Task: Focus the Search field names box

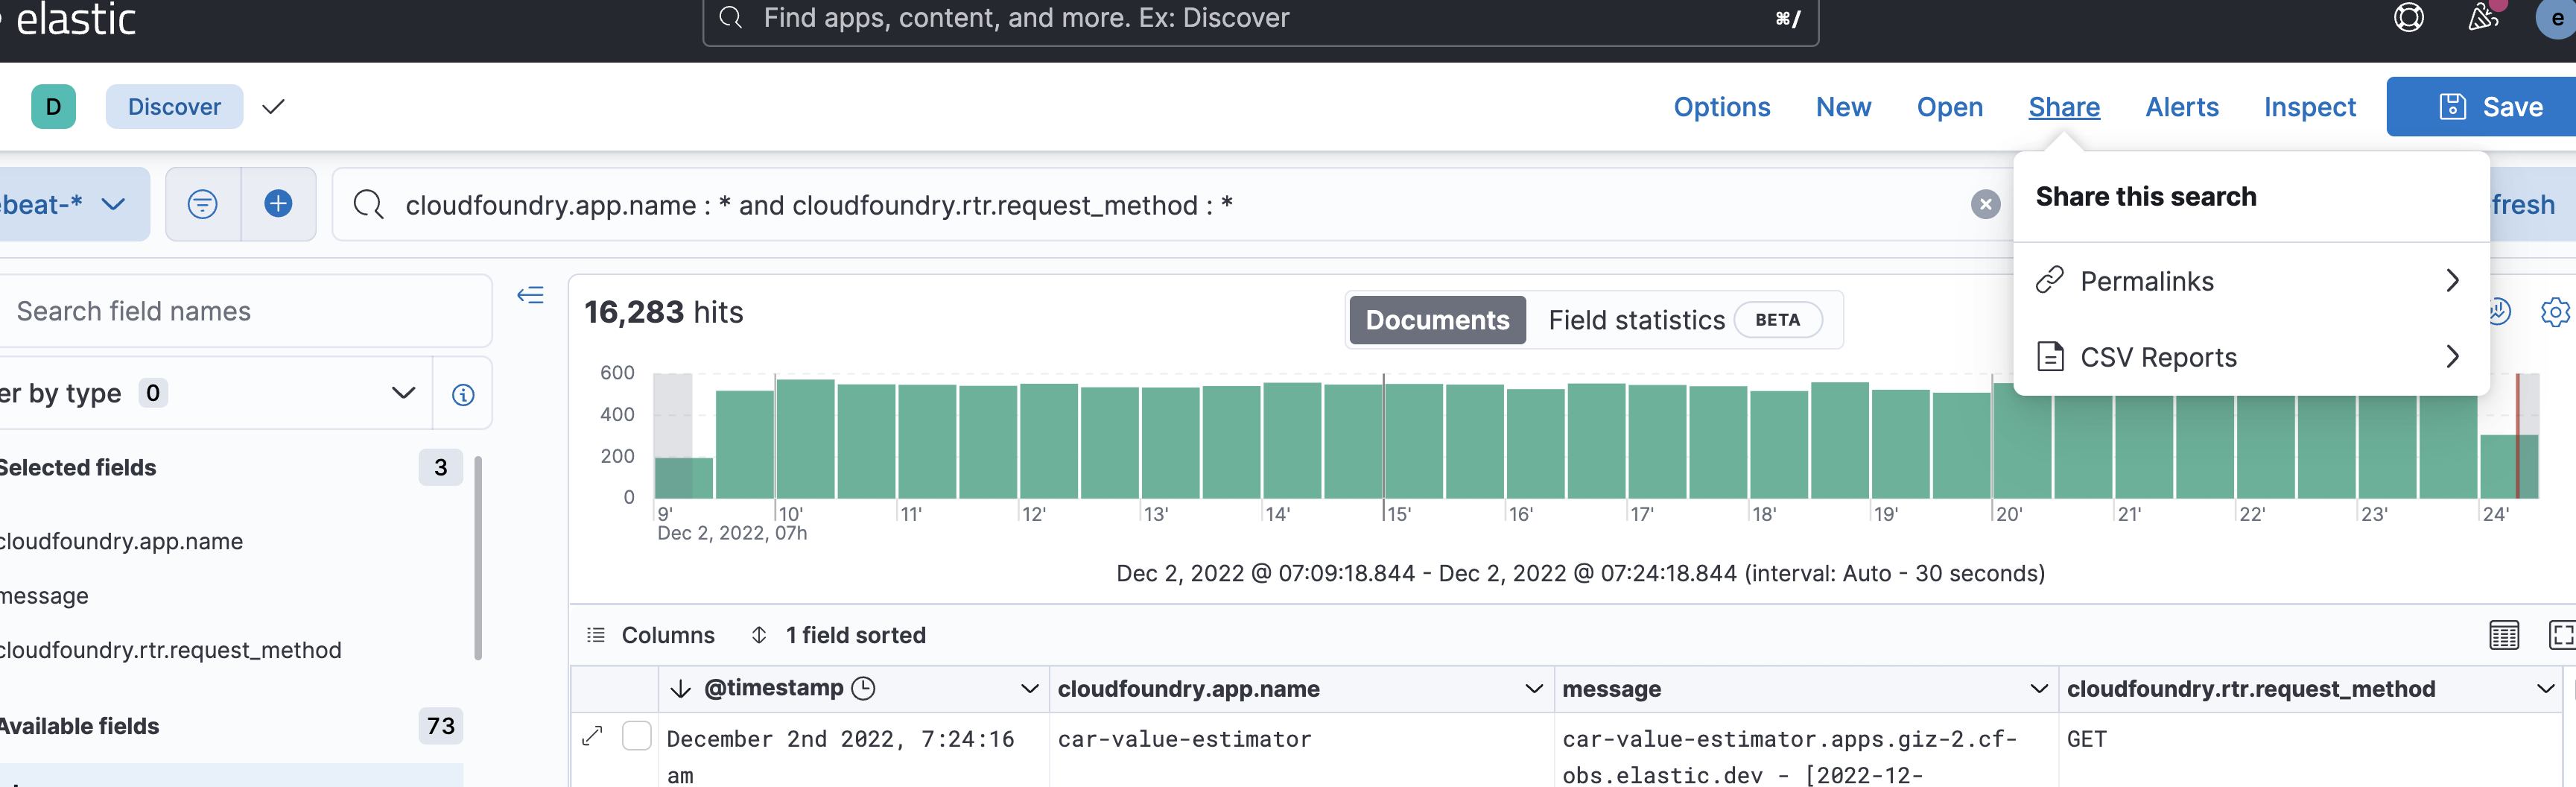Action: pyautogui.click(x=245, y=311)
